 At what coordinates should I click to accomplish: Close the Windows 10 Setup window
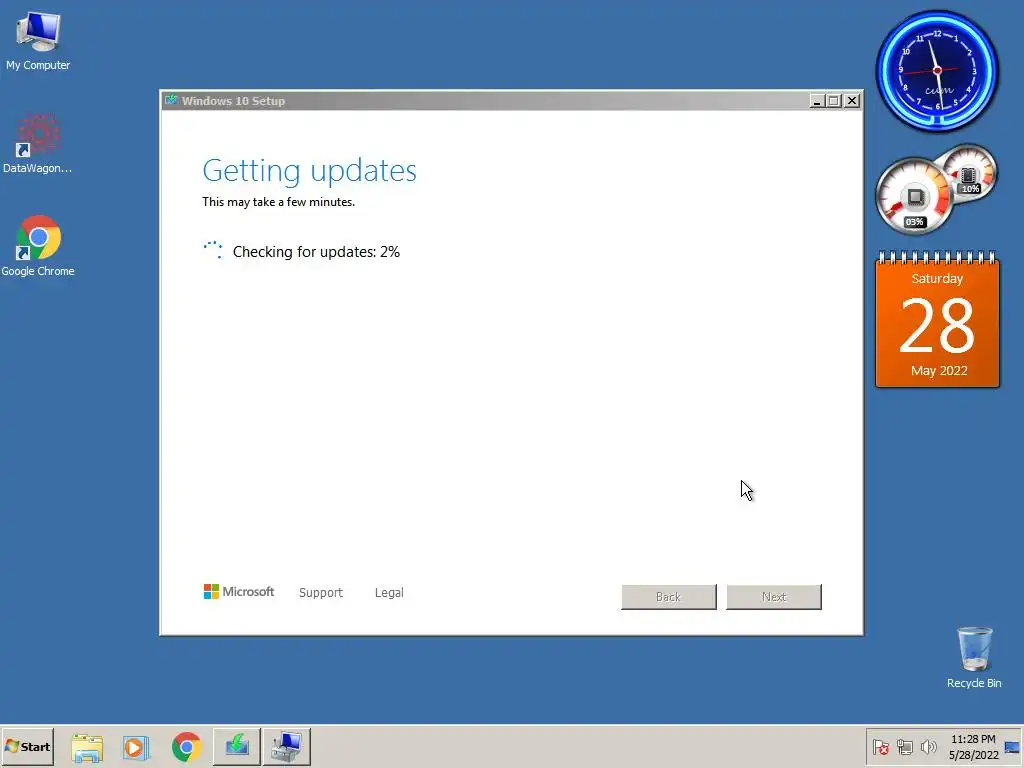click(x=852, y=101)
